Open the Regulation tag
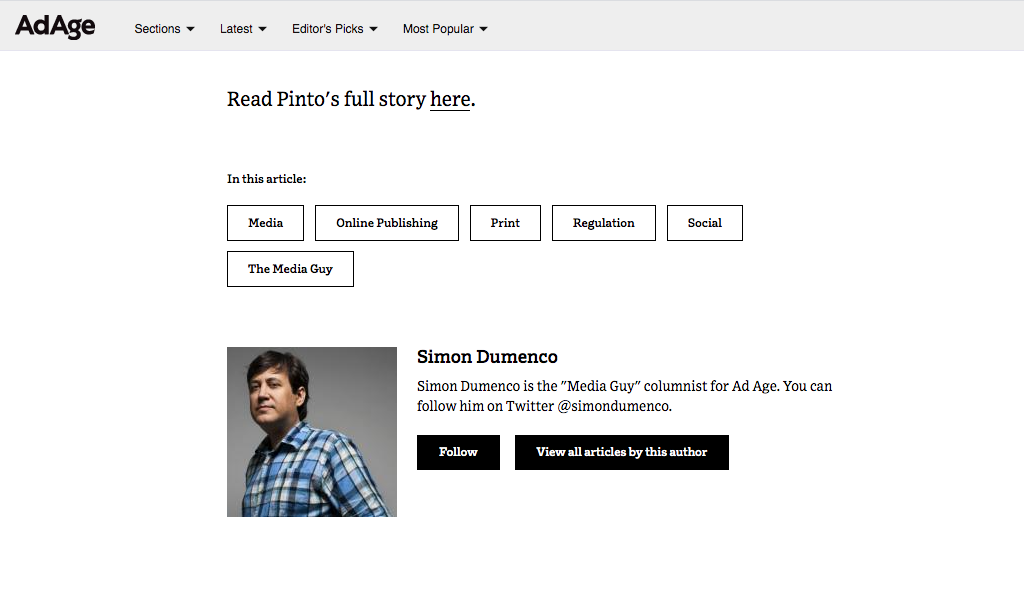The image size is (1024, 595). click(603, 223)
